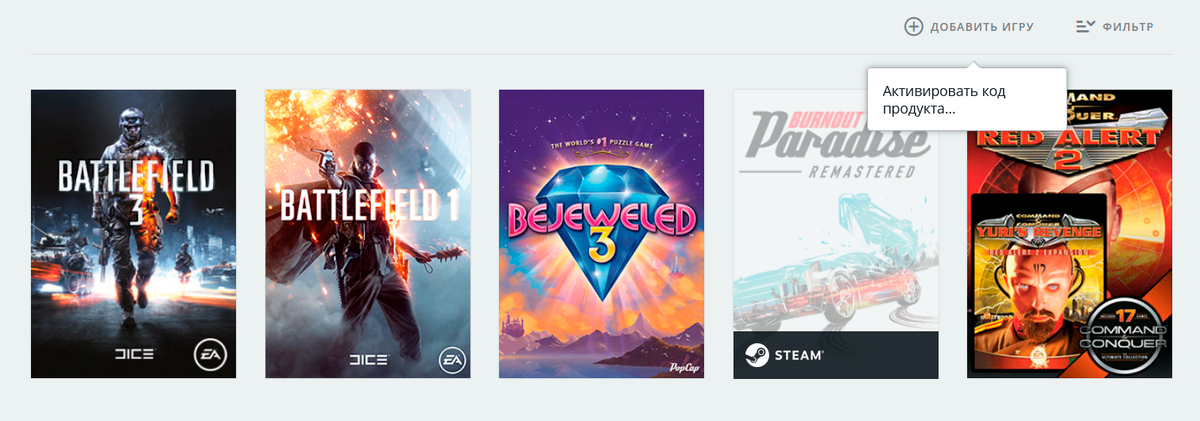Open the Battlefield 1 game tile
This screenshot has width=1200, height=421.
click(x=368, y=234)
